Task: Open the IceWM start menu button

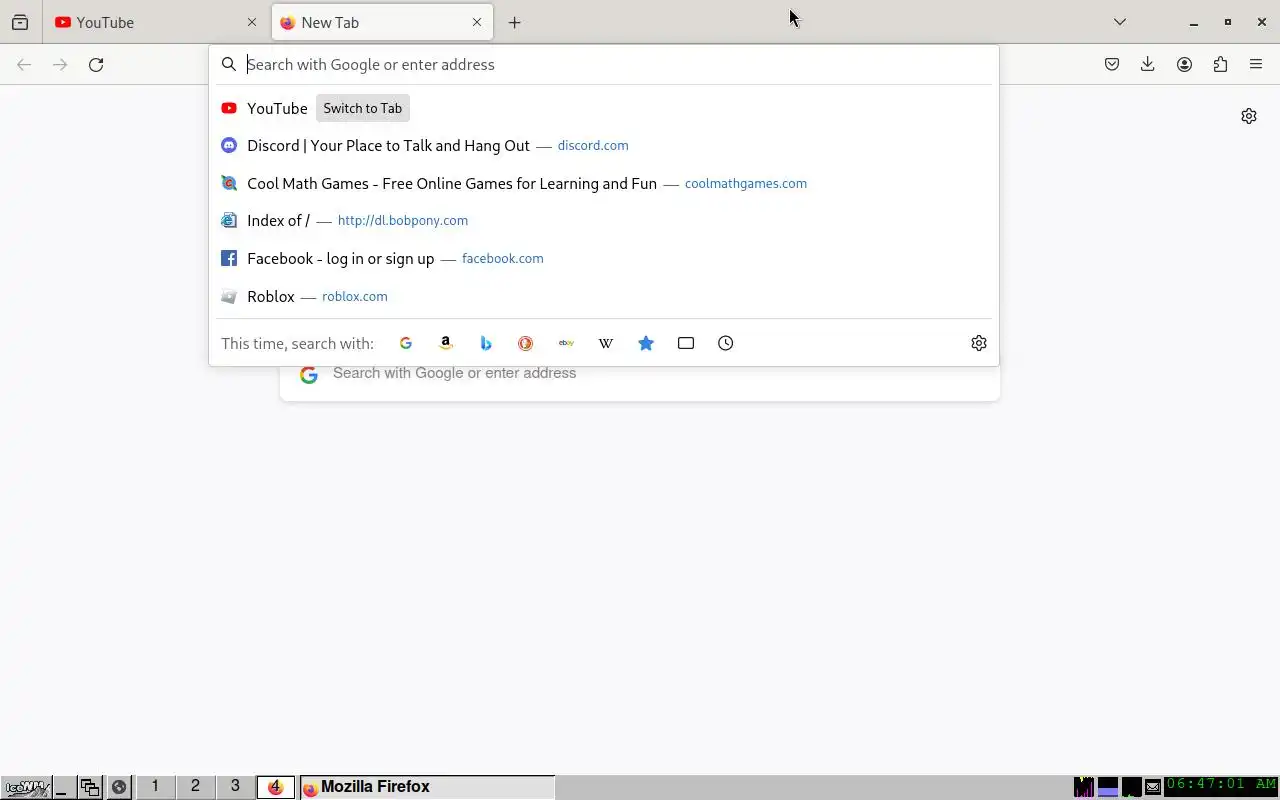Action: point(26,787)
